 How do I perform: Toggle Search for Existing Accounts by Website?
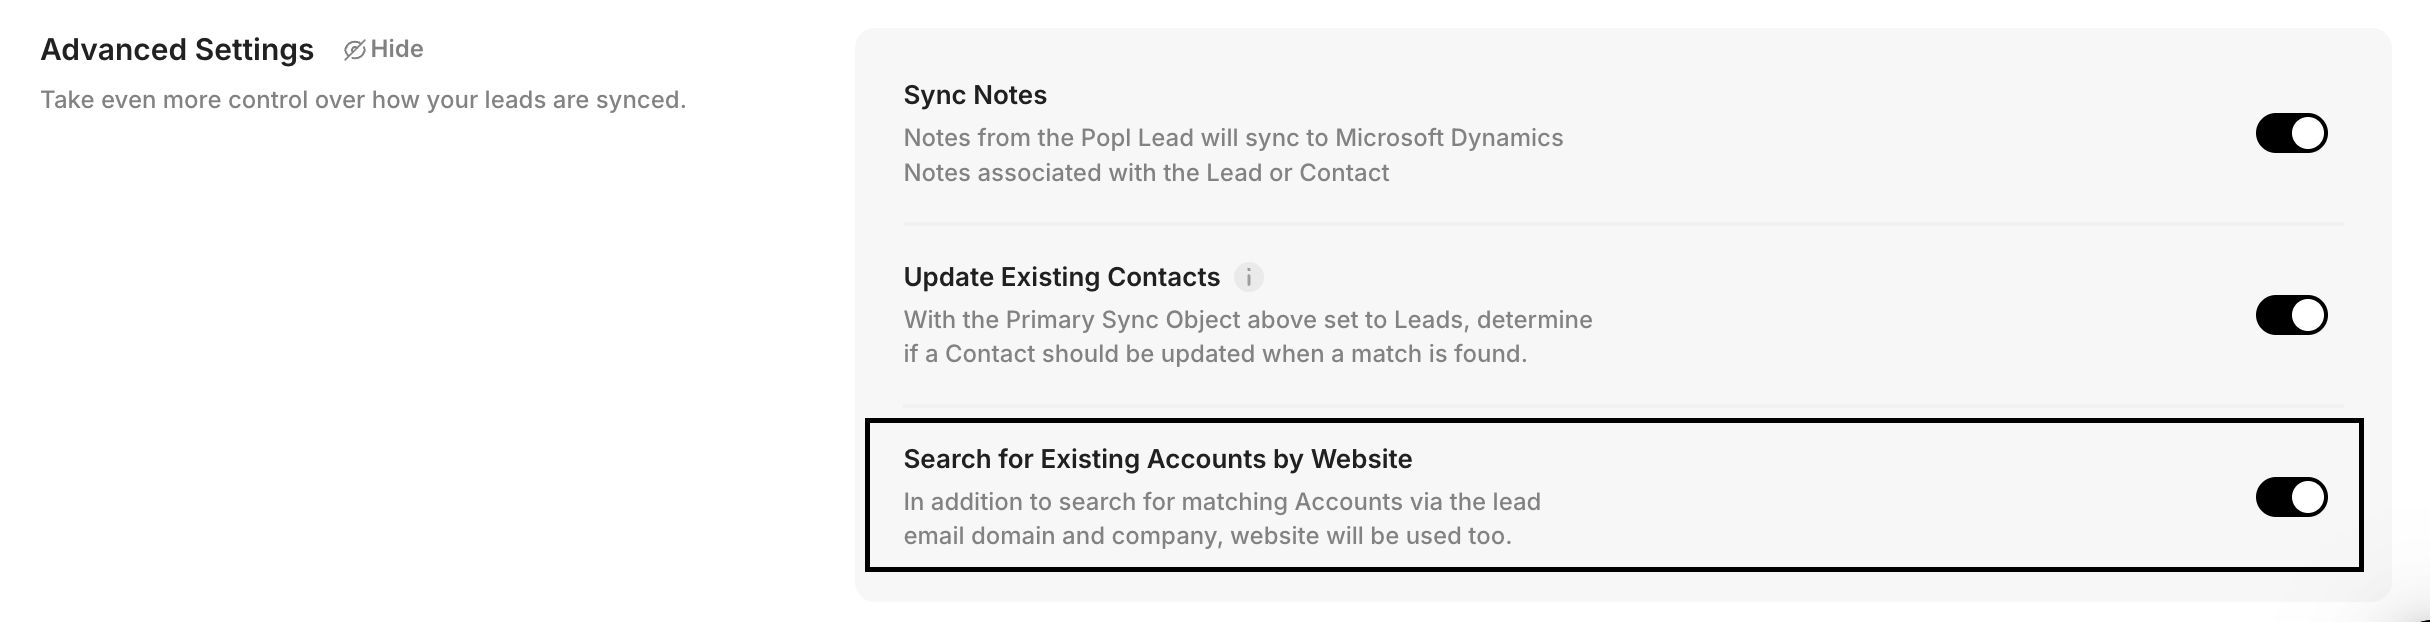point(2290,497)
